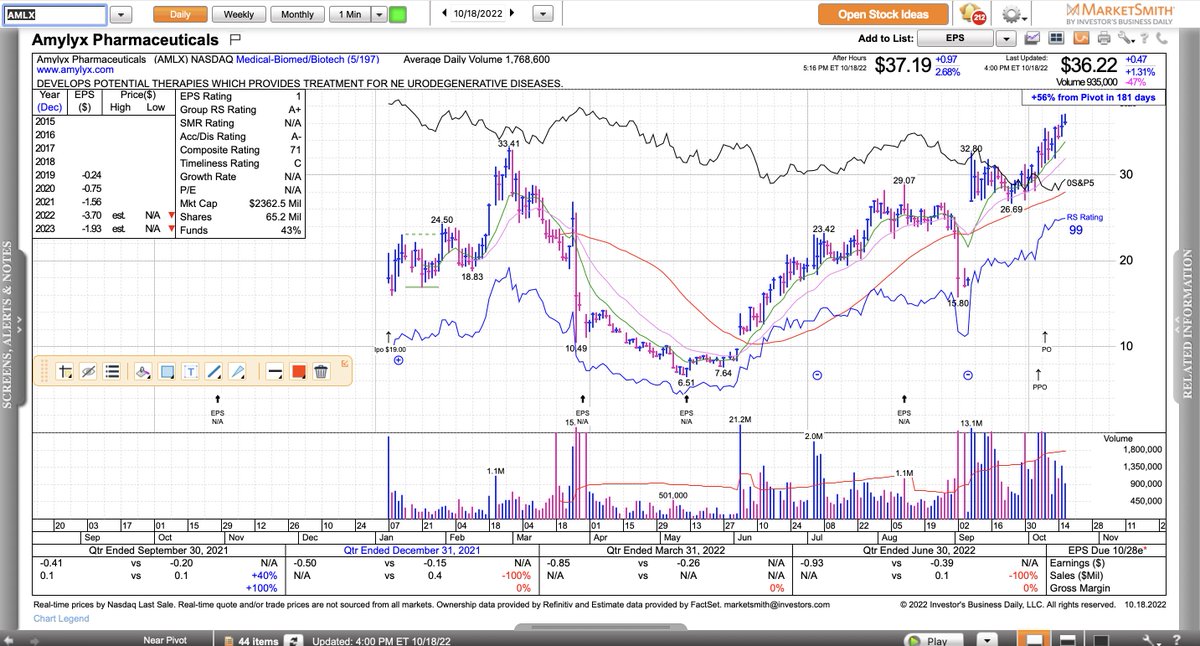Open the orange-red drawing color swatch
1200x646 pixels.
pyautogui.click(x=298, y=371)
